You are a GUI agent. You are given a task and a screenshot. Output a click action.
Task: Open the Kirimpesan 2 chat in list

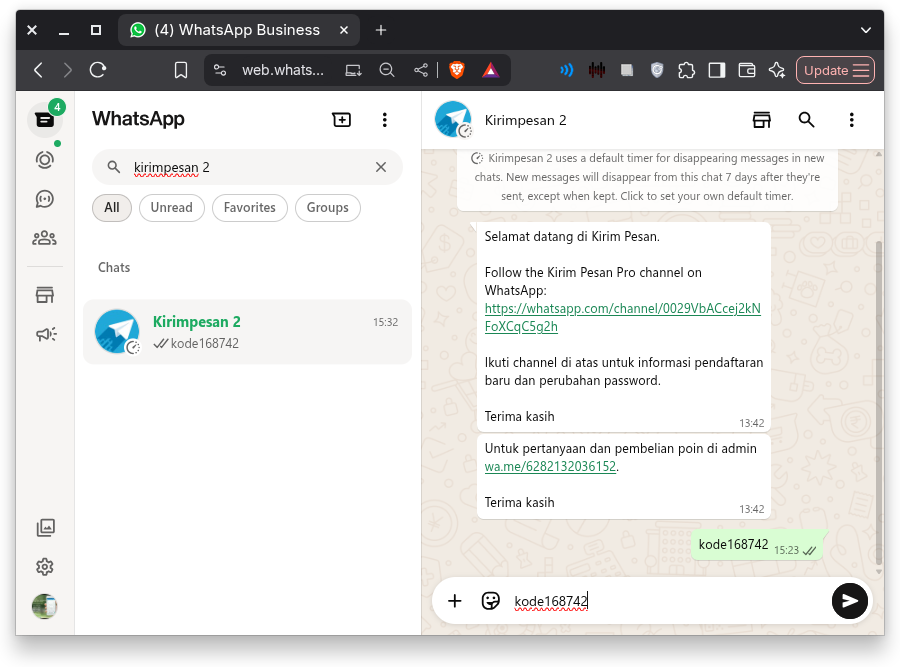coord(247,332)
